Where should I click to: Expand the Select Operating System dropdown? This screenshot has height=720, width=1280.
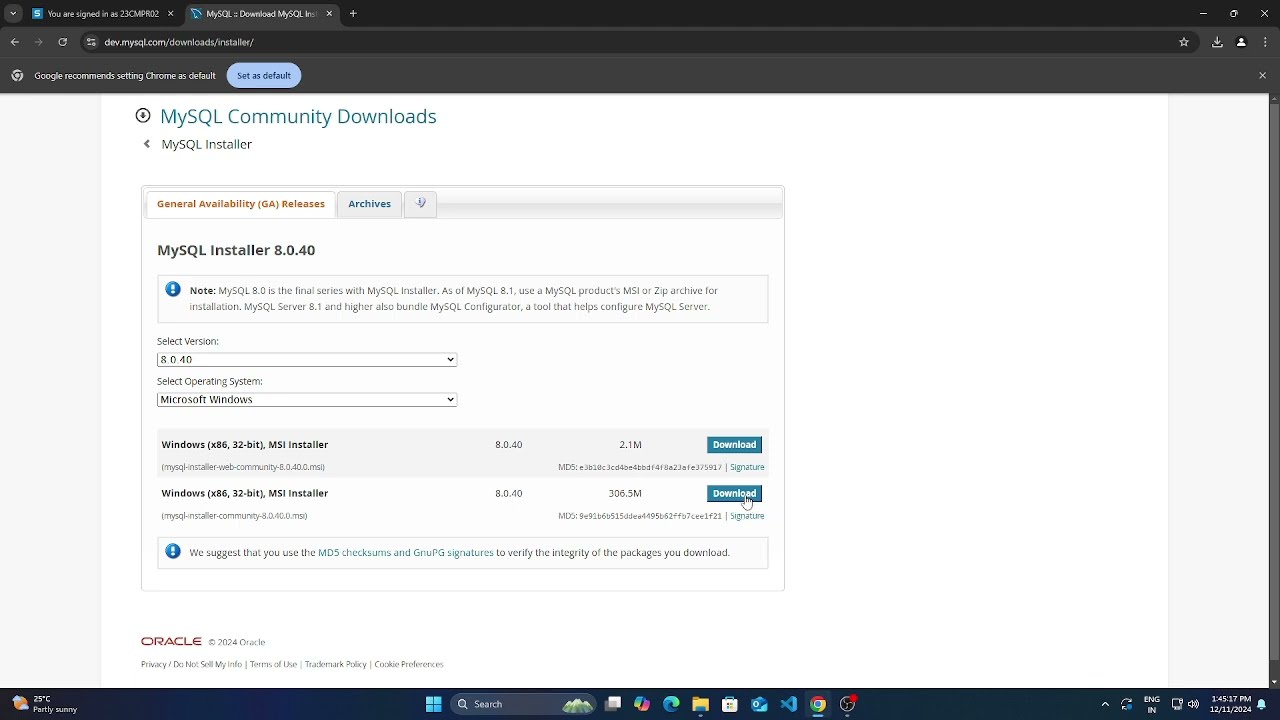click(307, 399)
